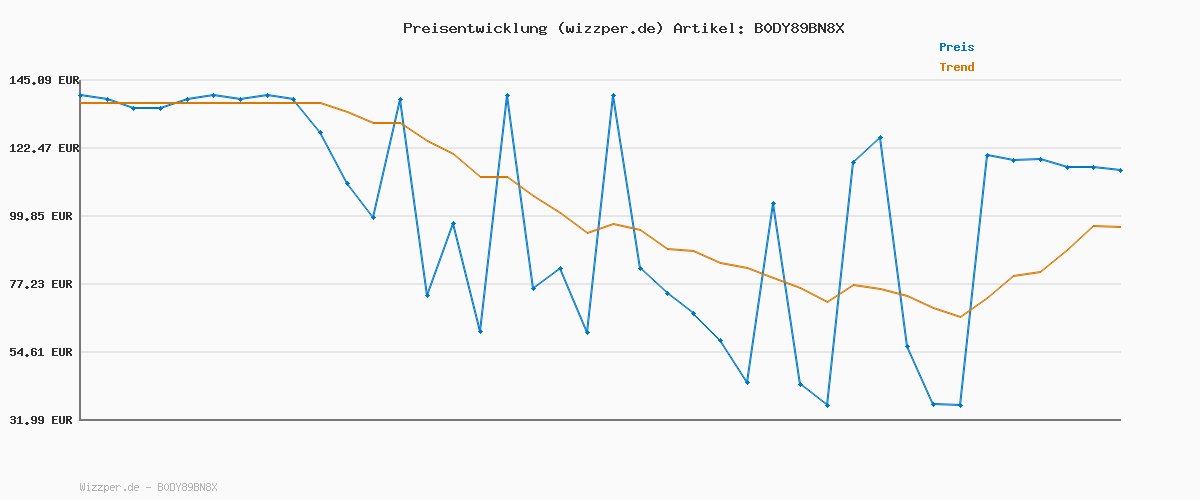This screenshot has width=1200, height=500.
Task: Click the left start of the orange trend line
Action: (x=81, y=103)
